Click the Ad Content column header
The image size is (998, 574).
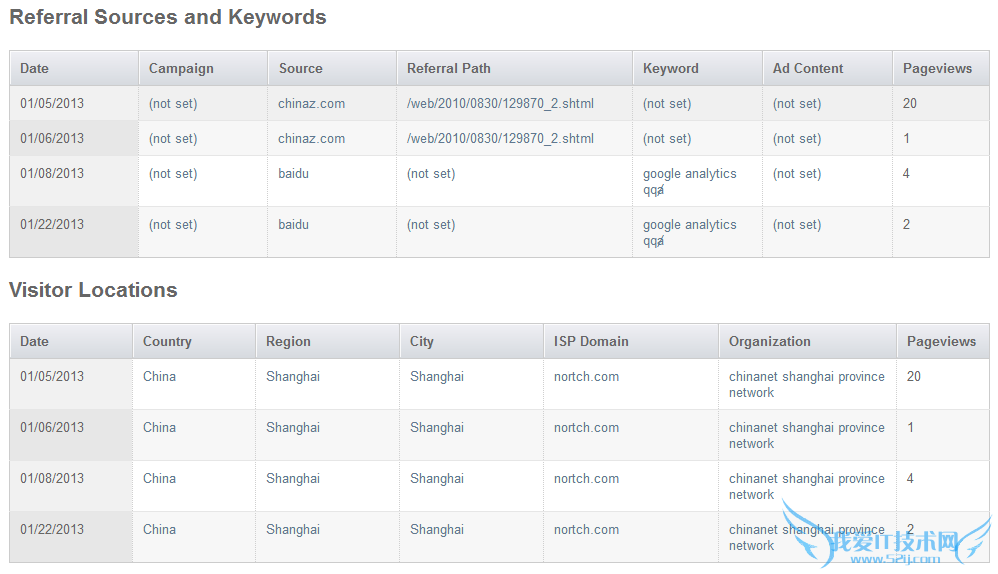pyautogui.click(x=807, y=68)
